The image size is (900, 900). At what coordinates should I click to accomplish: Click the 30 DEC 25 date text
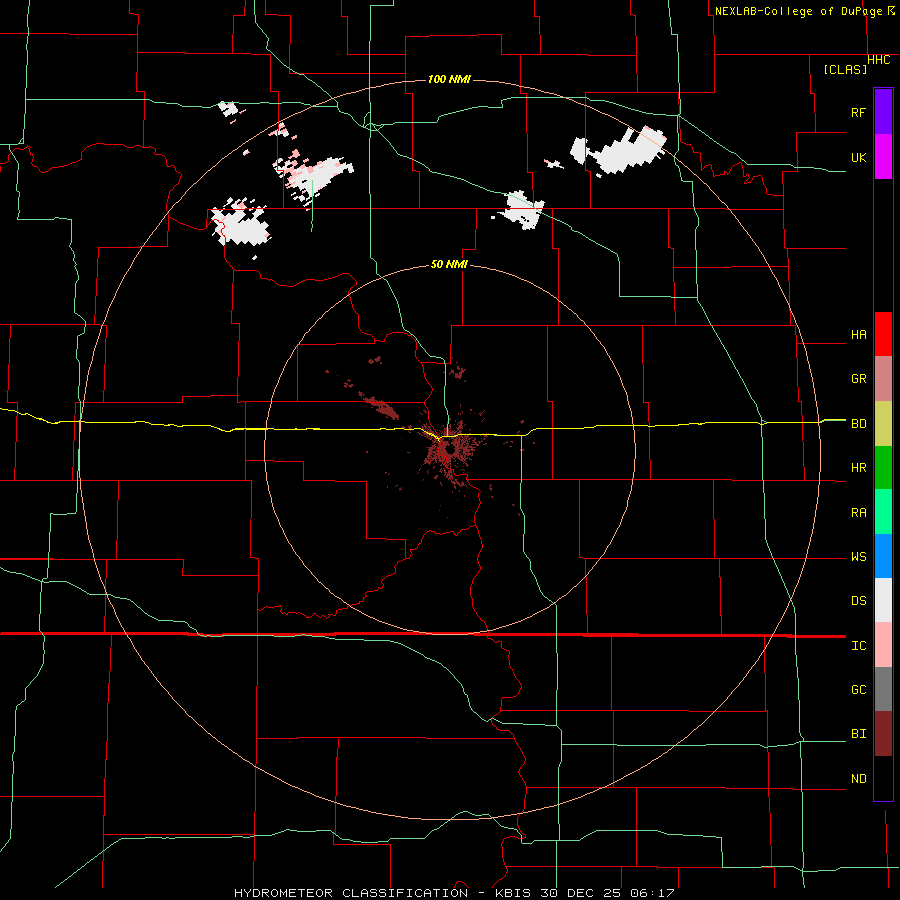pyautogui.click(x=579, y=893)
